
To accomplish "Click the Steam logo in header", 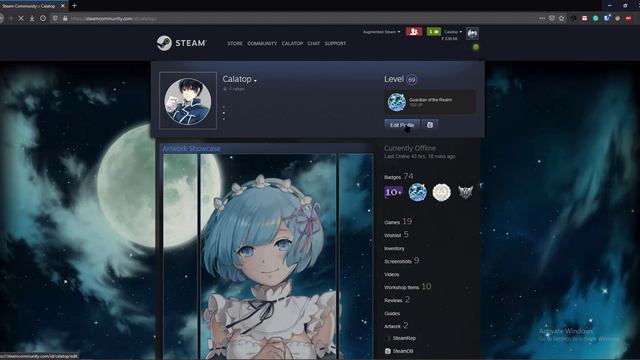I will coord(182,43).
